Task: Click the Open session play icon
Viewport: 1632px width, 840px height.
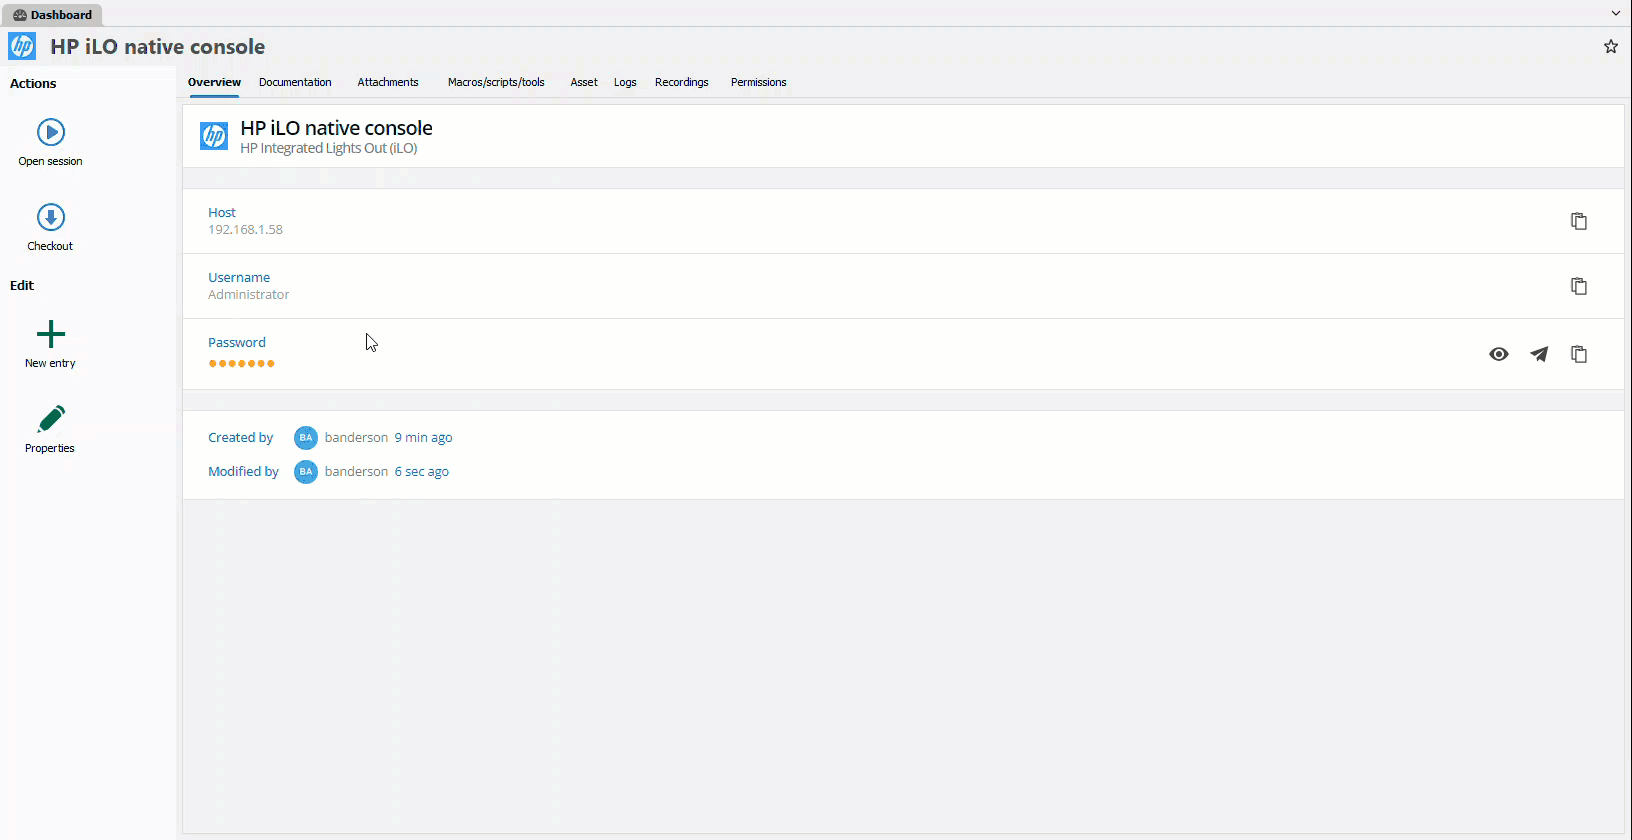Action: tap(51, 132)
